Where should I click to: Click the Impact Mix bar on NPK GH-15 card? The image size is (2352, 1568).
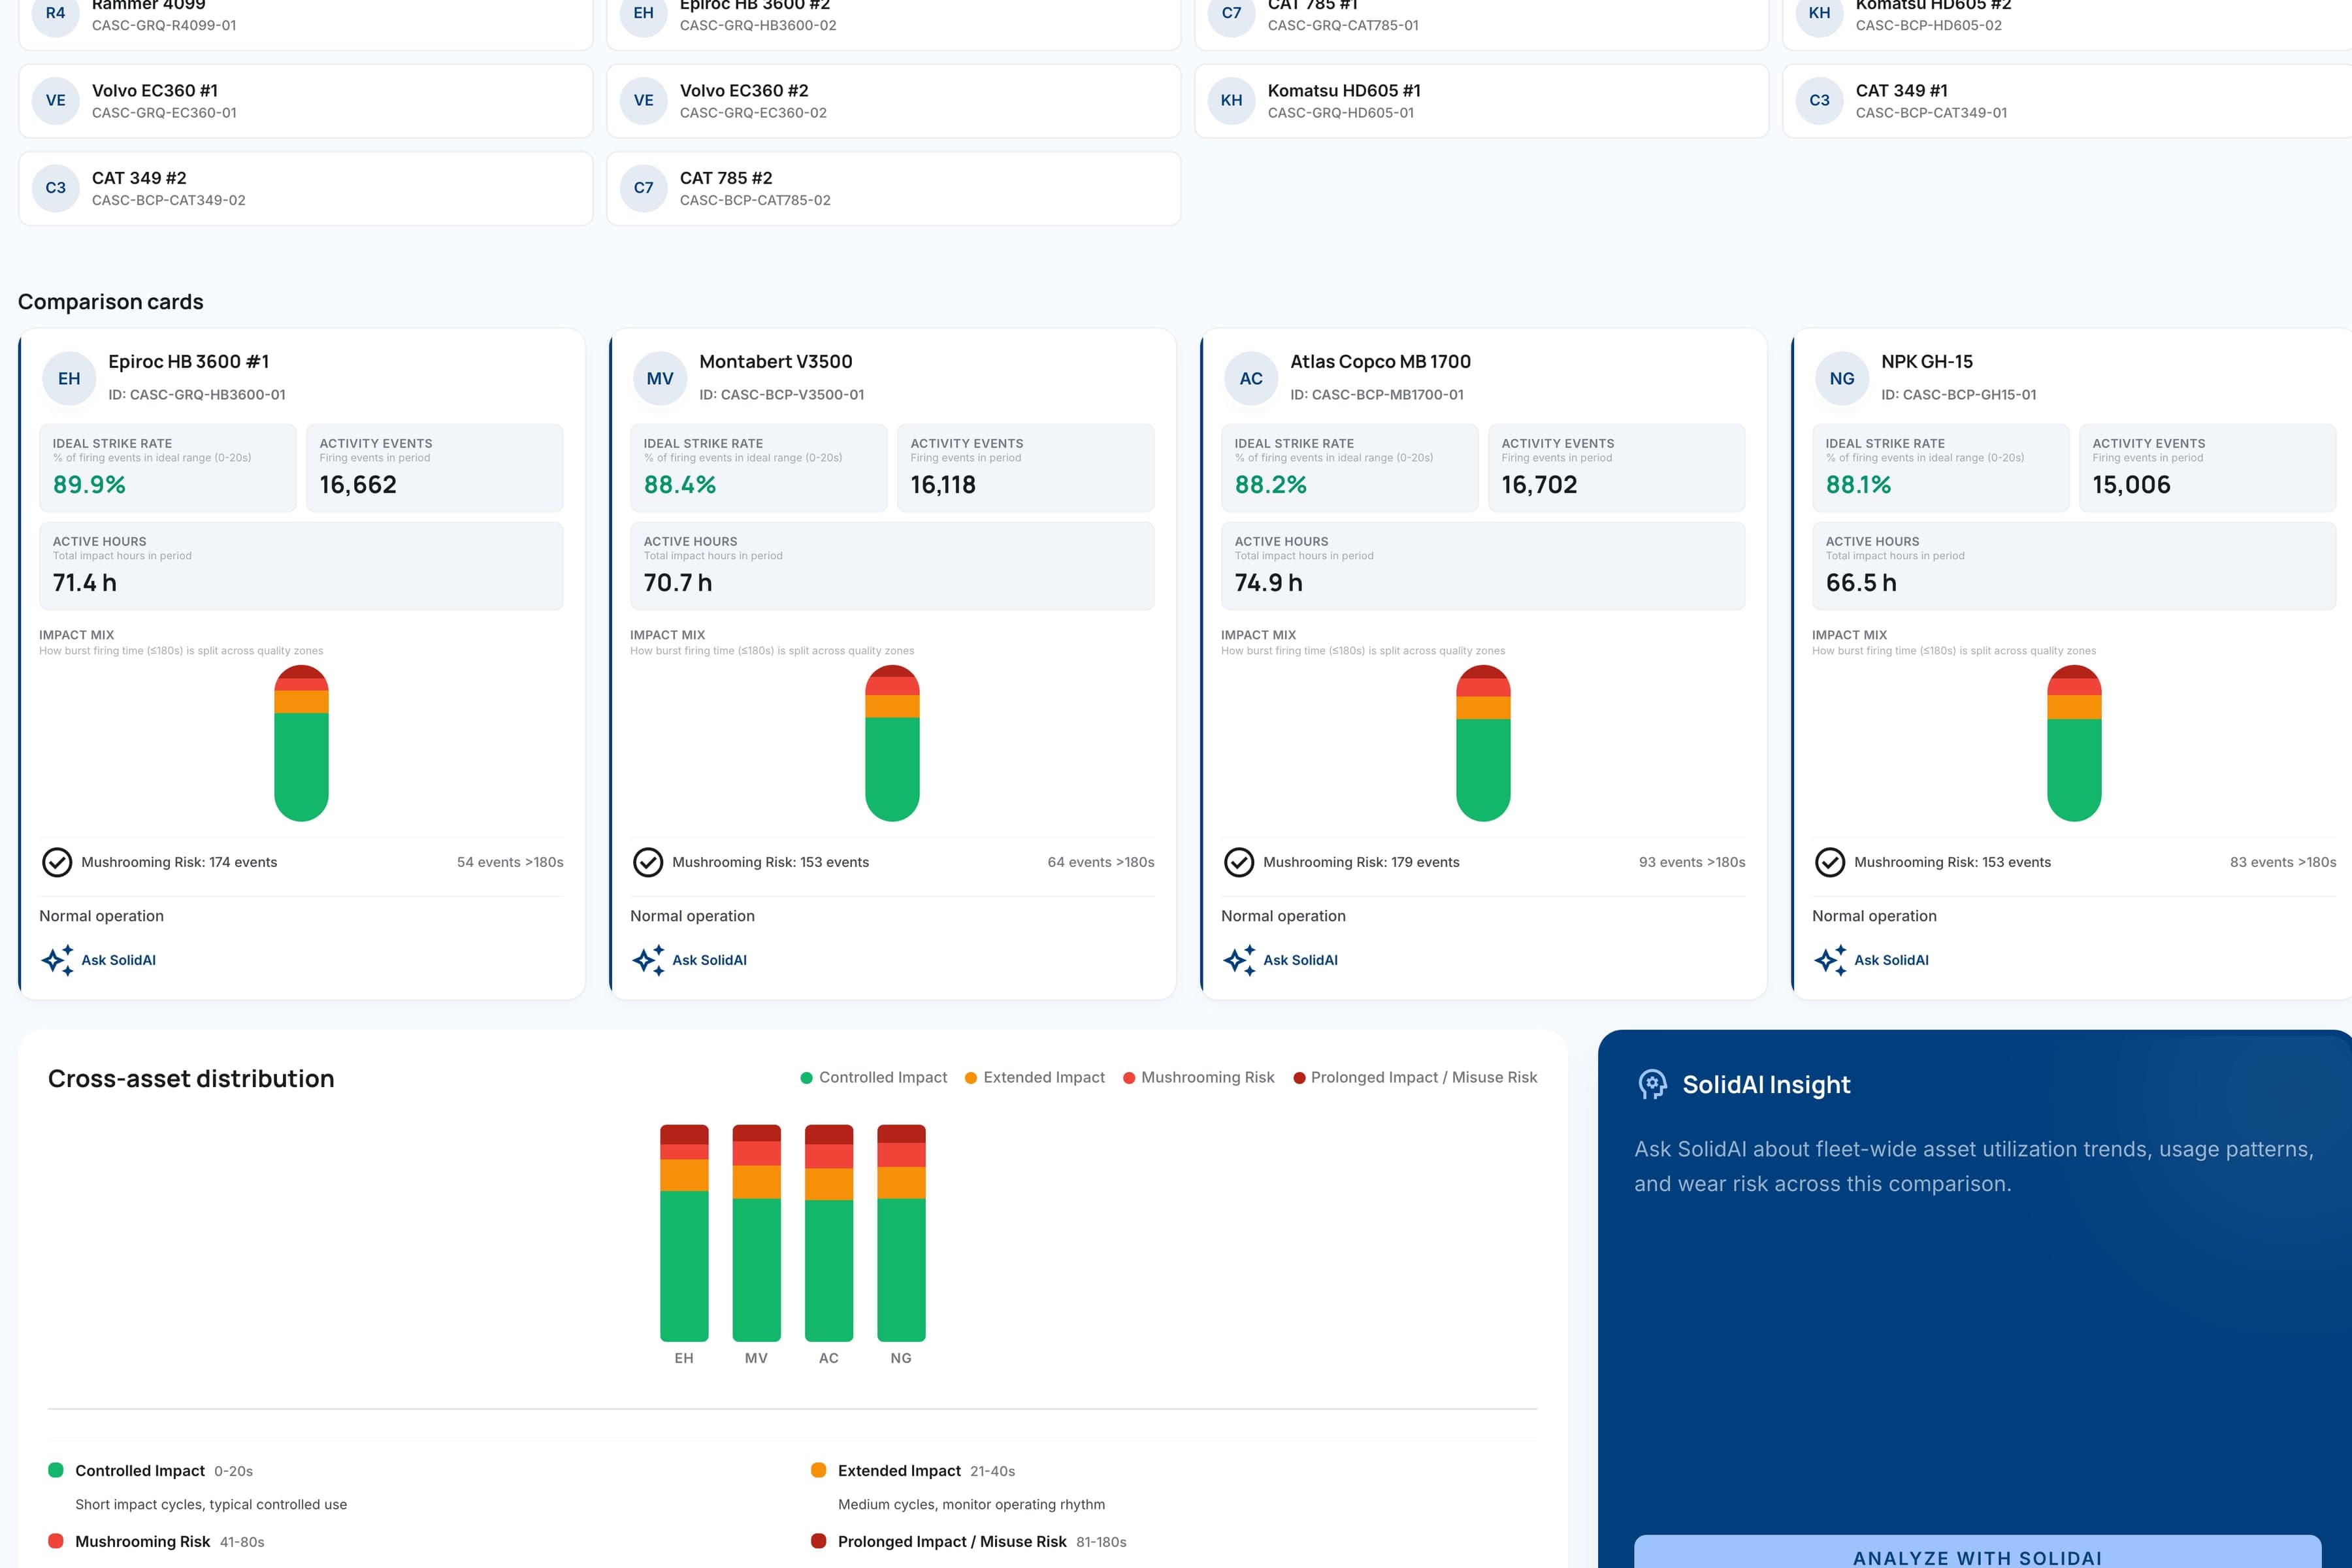point(2074,743)
